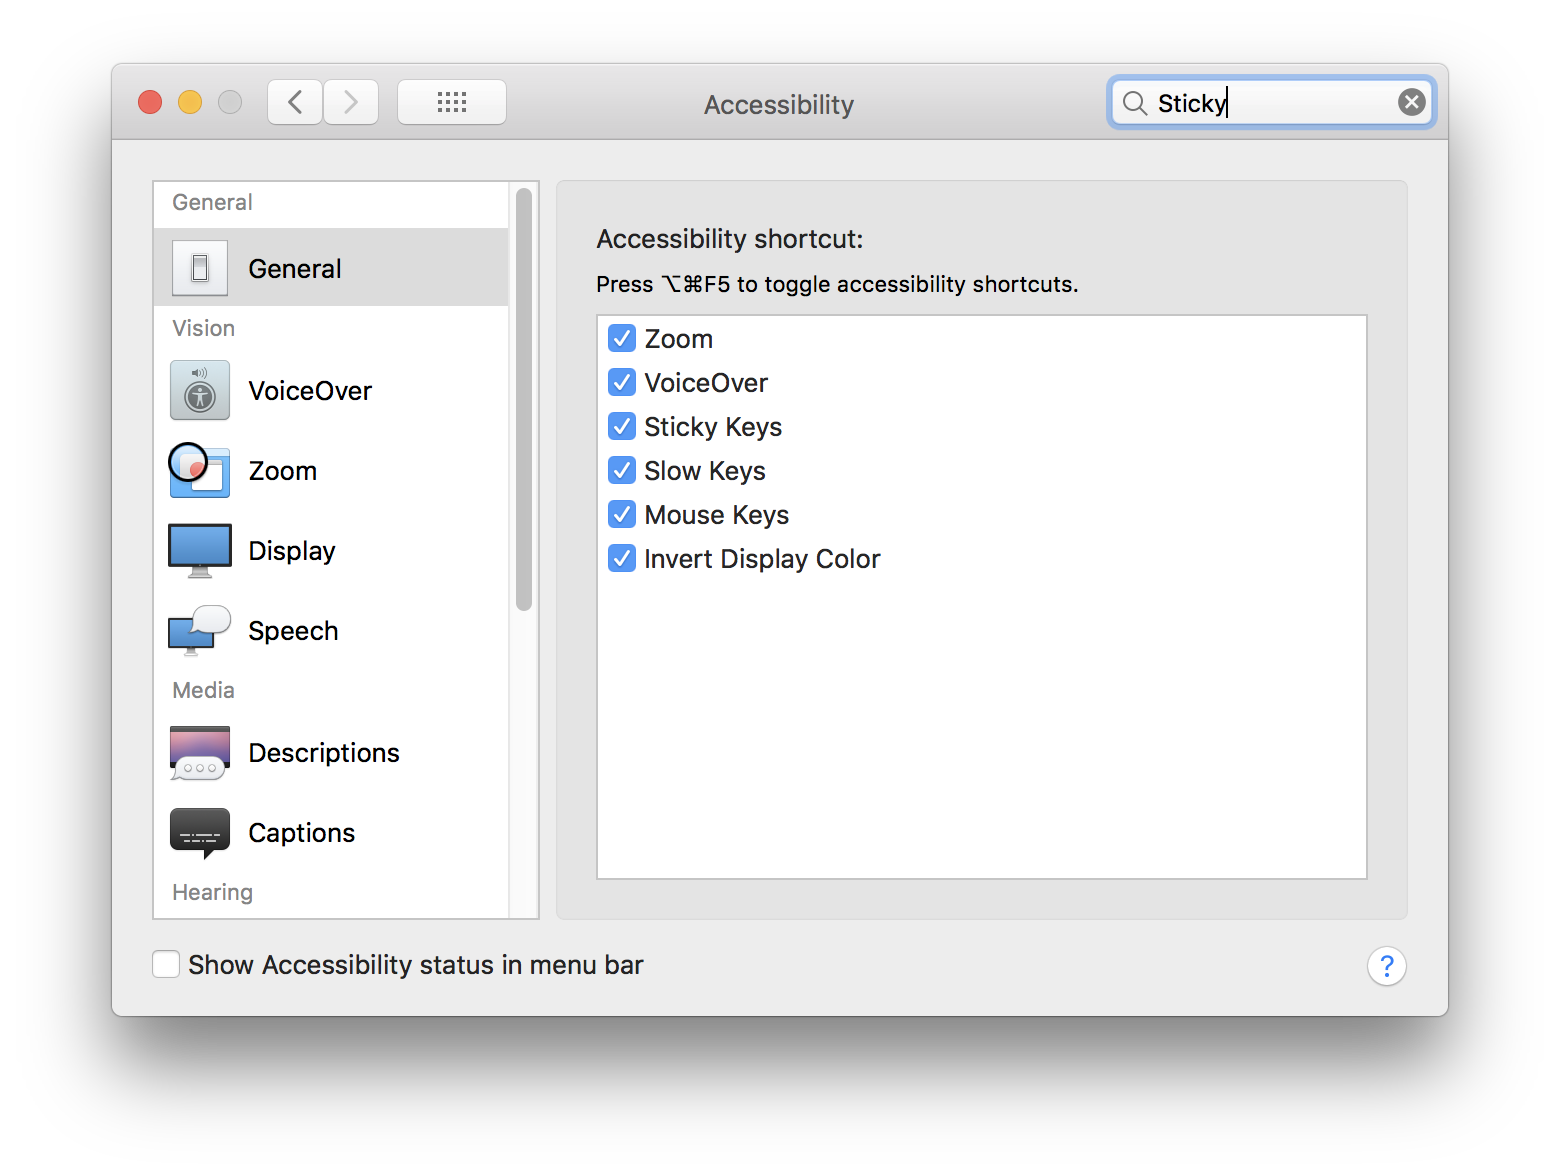Select the Captions text label
This screenshot has height=1176, width=1560.
(301, 833)
